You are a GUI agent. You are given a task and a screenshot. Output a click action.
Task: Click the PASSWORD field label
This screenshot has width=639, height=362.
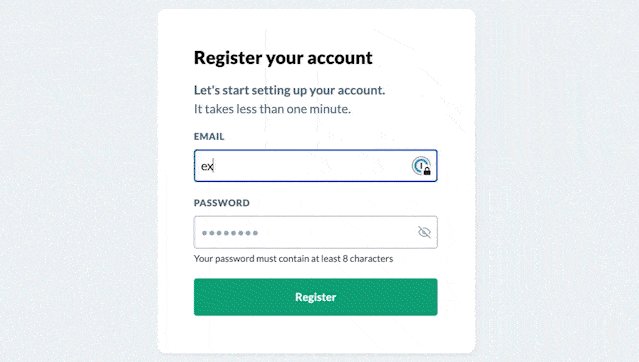click(222, 203)
